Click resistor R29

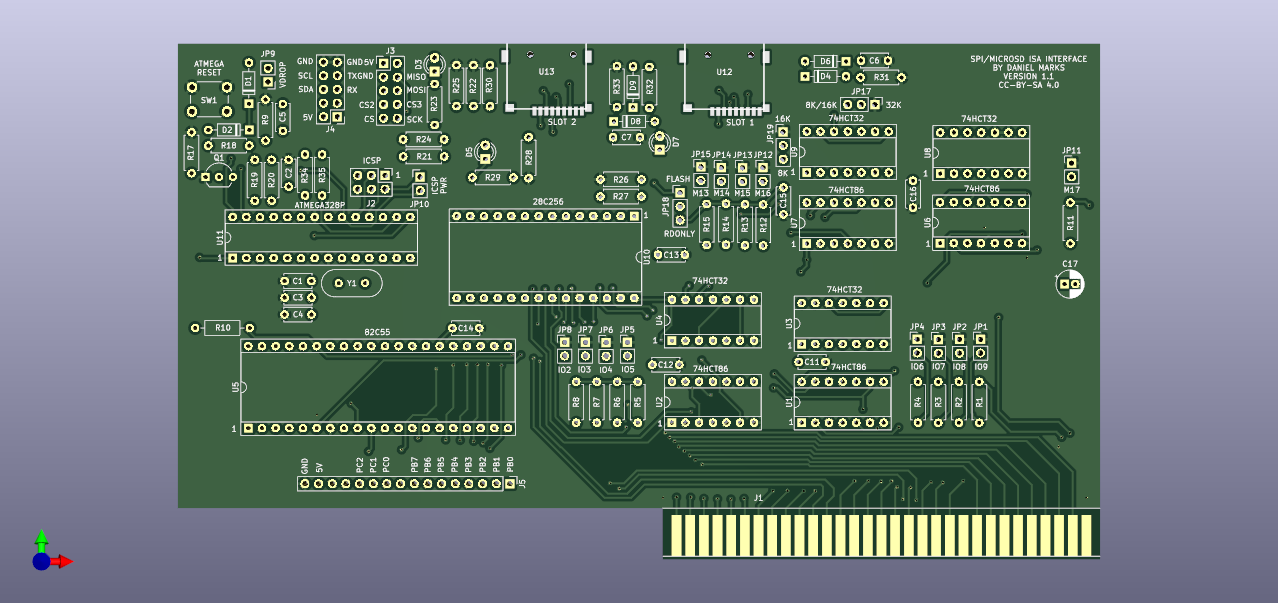tap(492, 177)
